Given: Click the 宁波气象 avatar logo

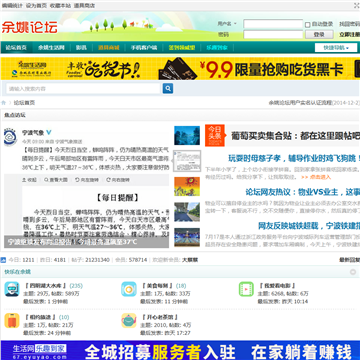Looking at the screenshot, I should coord(10,138).
